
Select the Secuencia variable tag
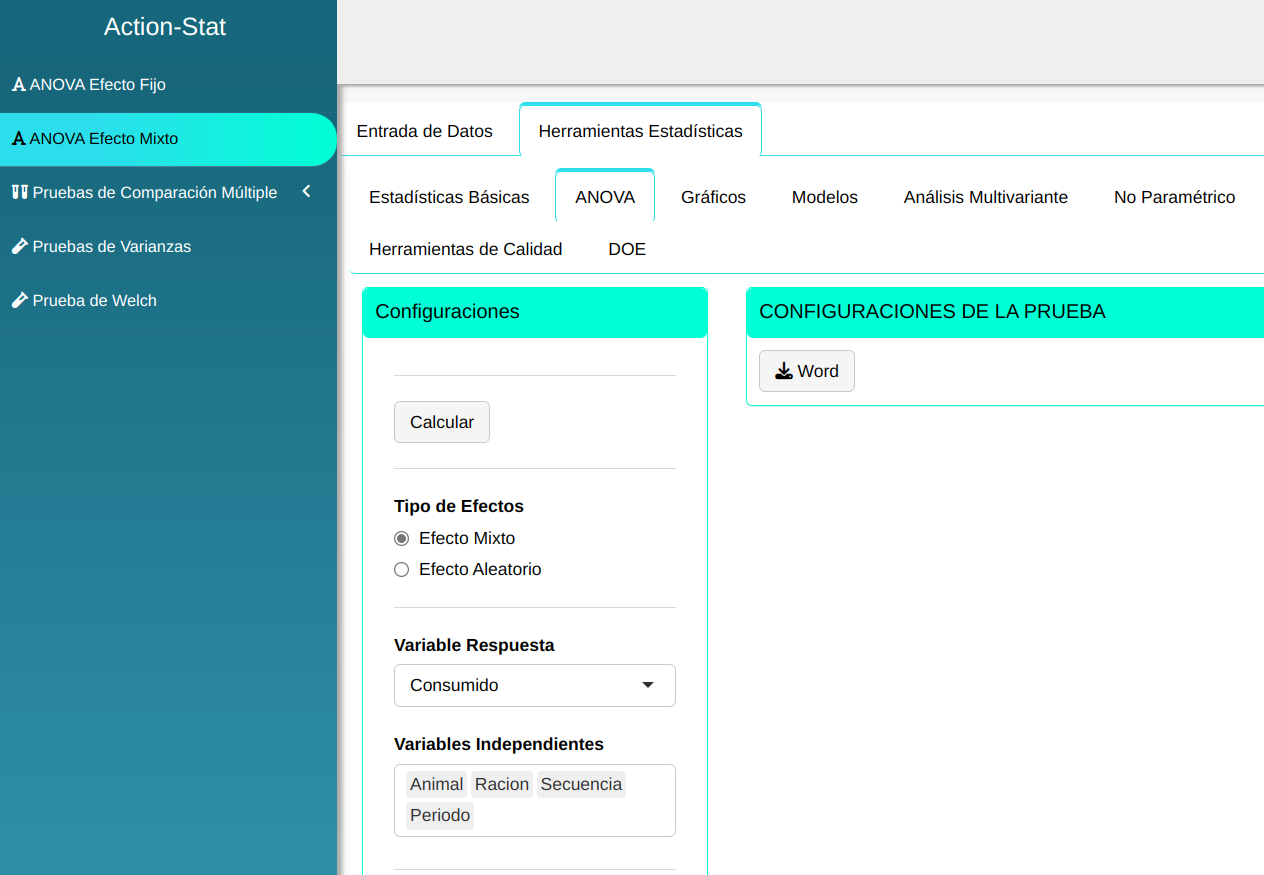pyautogui.click(x=581, y=784)
